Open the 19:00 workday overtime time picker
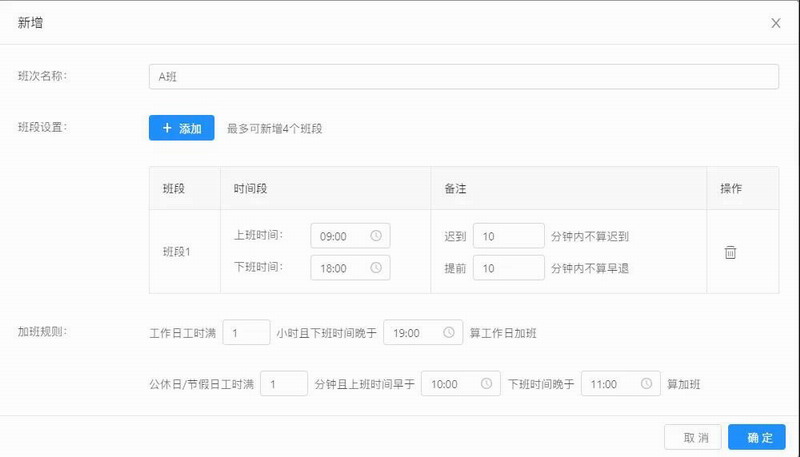 415,332
